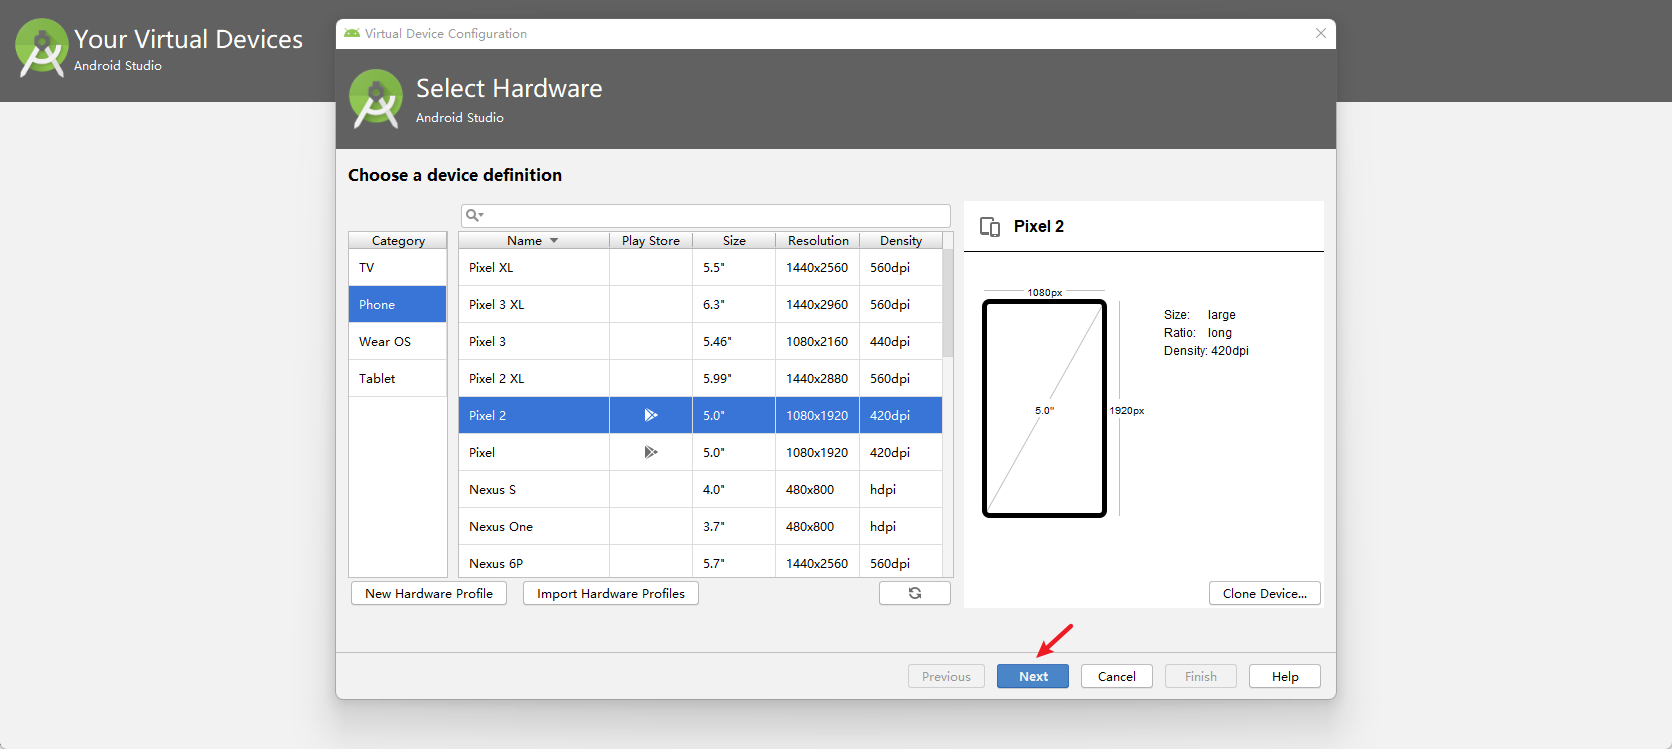The width and height of the screenshot is (1672, 749).
Task: Click the 1440x2880 resolution cell
Action: point(817,378)
